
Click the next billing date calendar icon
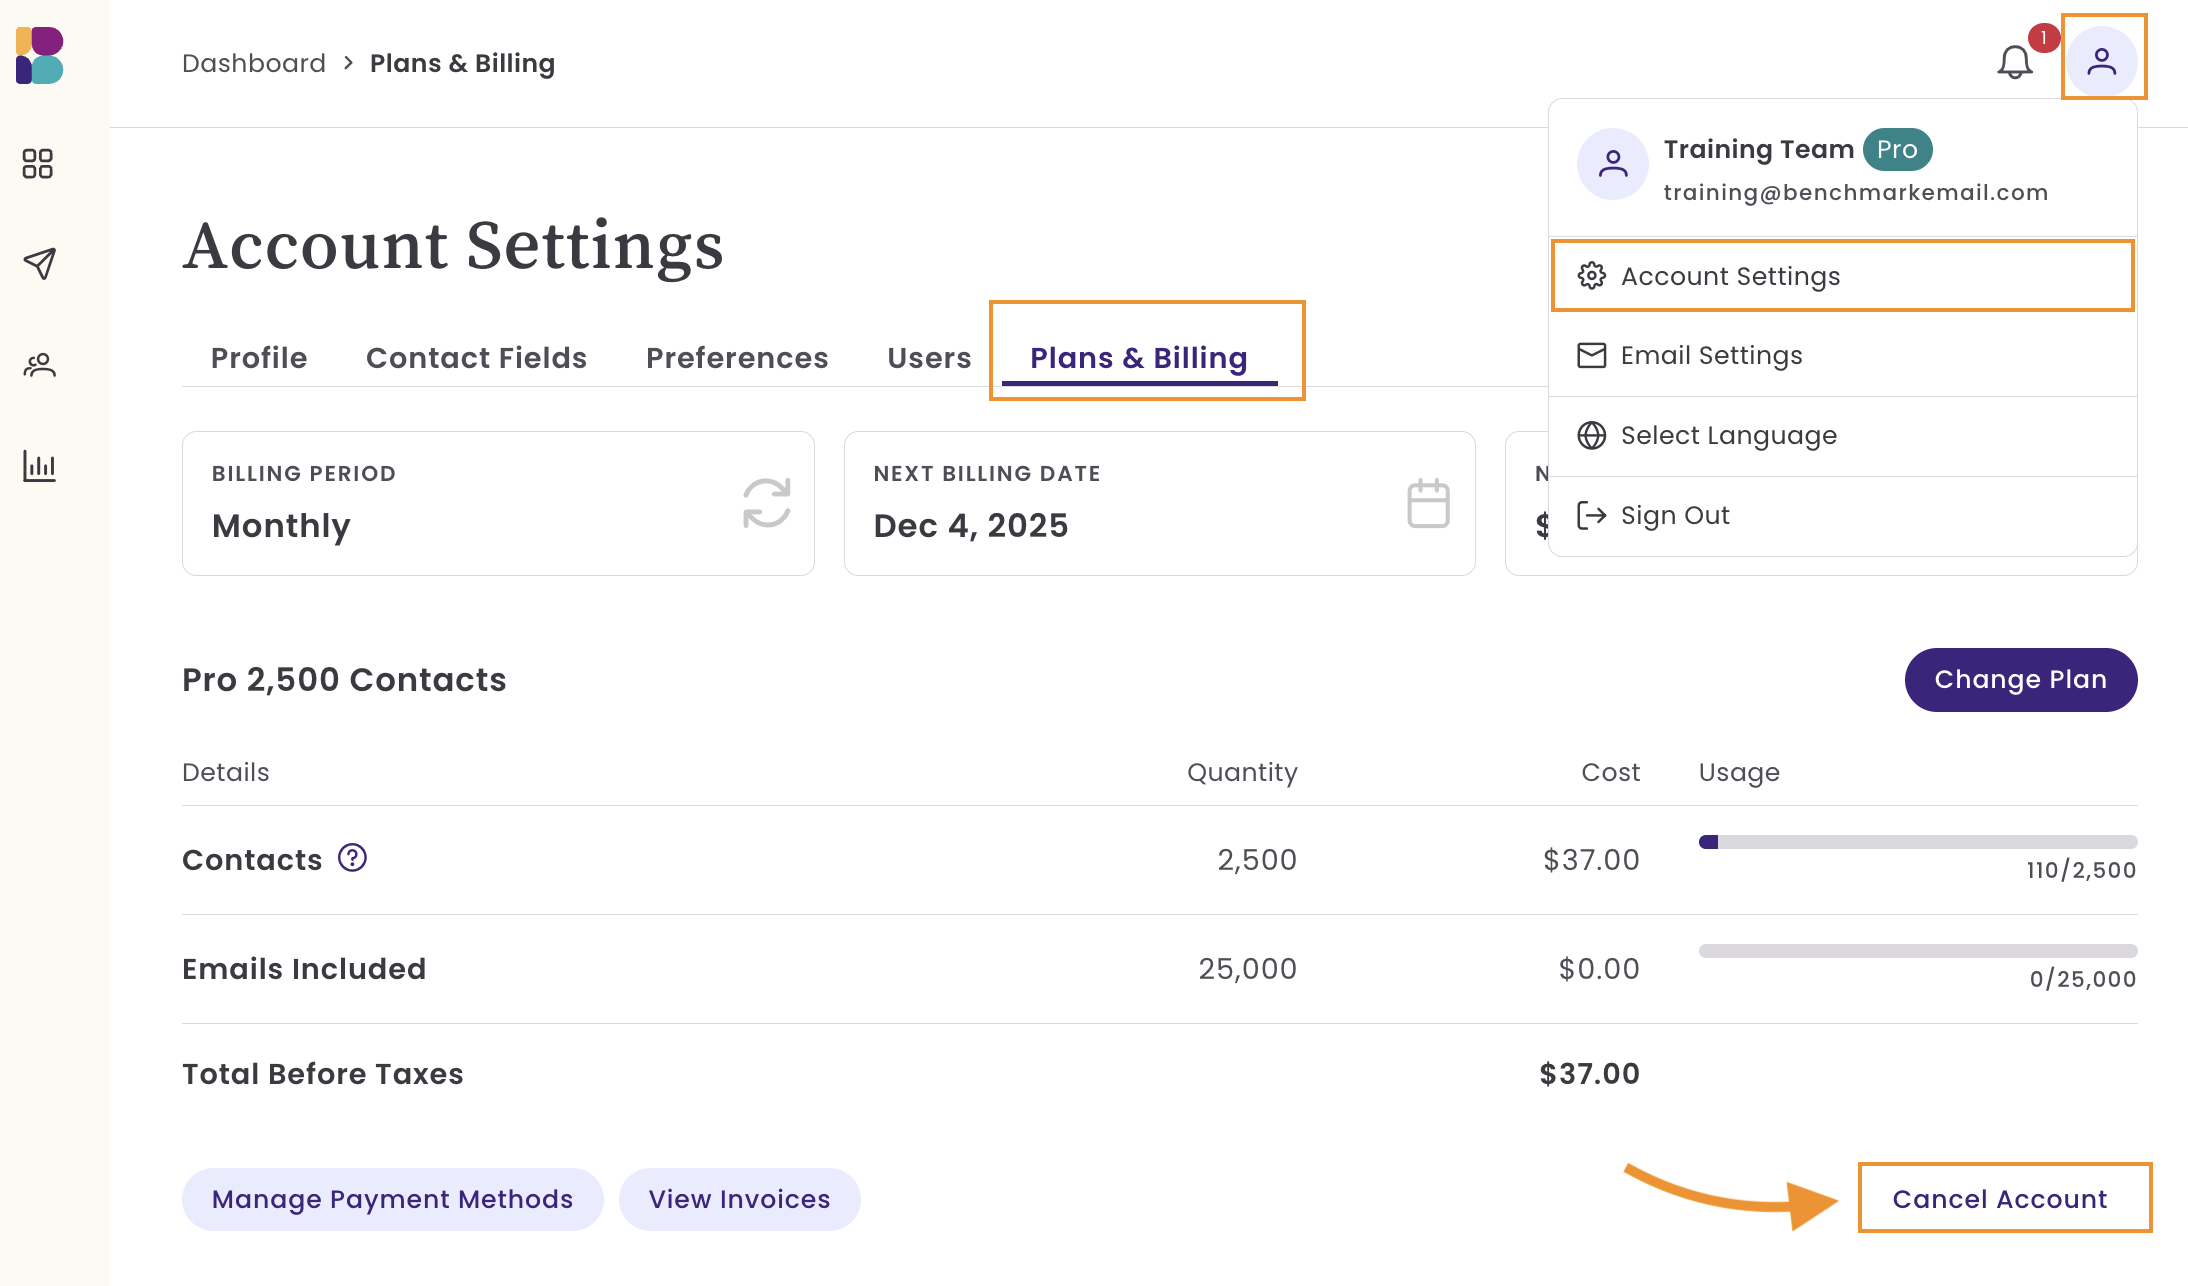1427,503
